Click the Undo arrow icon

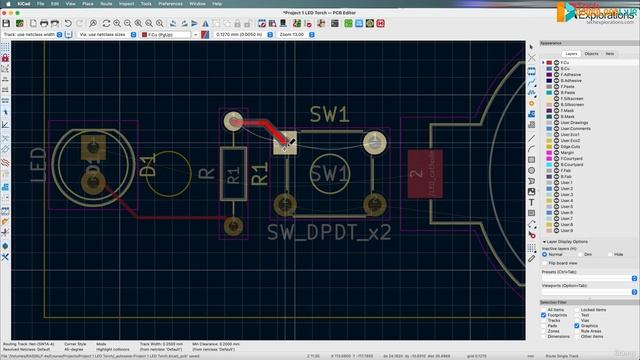coord(68,24)
